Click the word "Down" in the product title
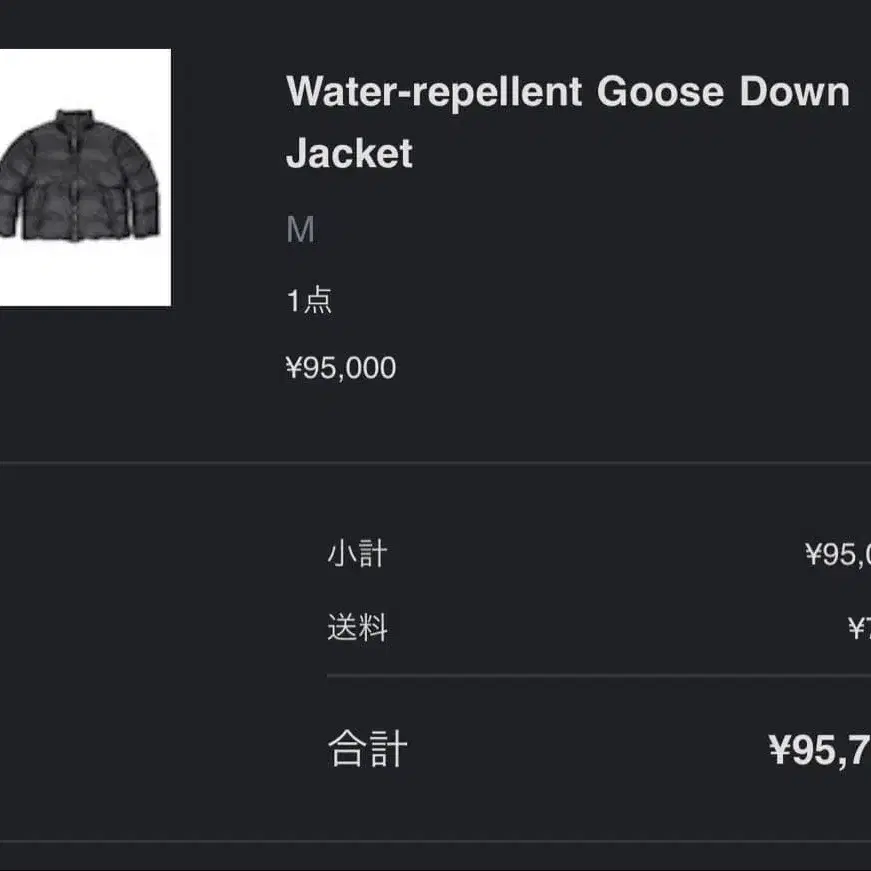 coord(794,92)
